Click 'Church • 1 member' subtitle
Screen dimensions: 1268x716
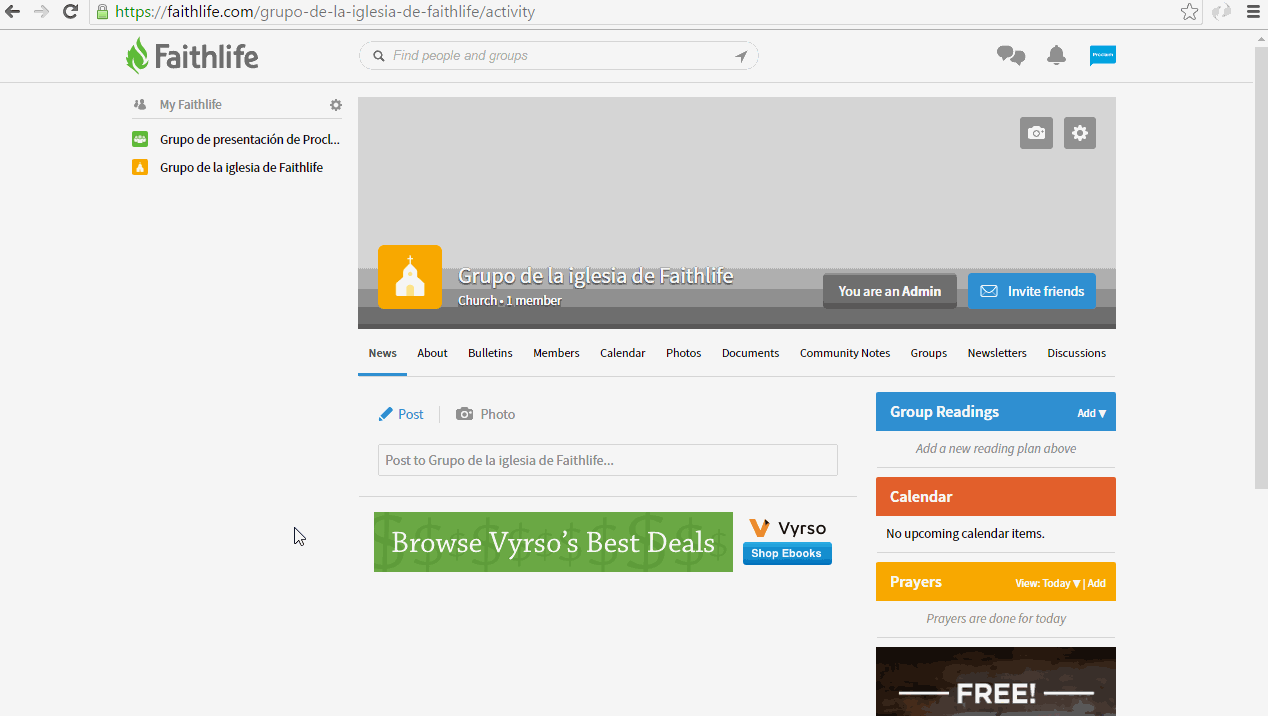tap(510, 300)
